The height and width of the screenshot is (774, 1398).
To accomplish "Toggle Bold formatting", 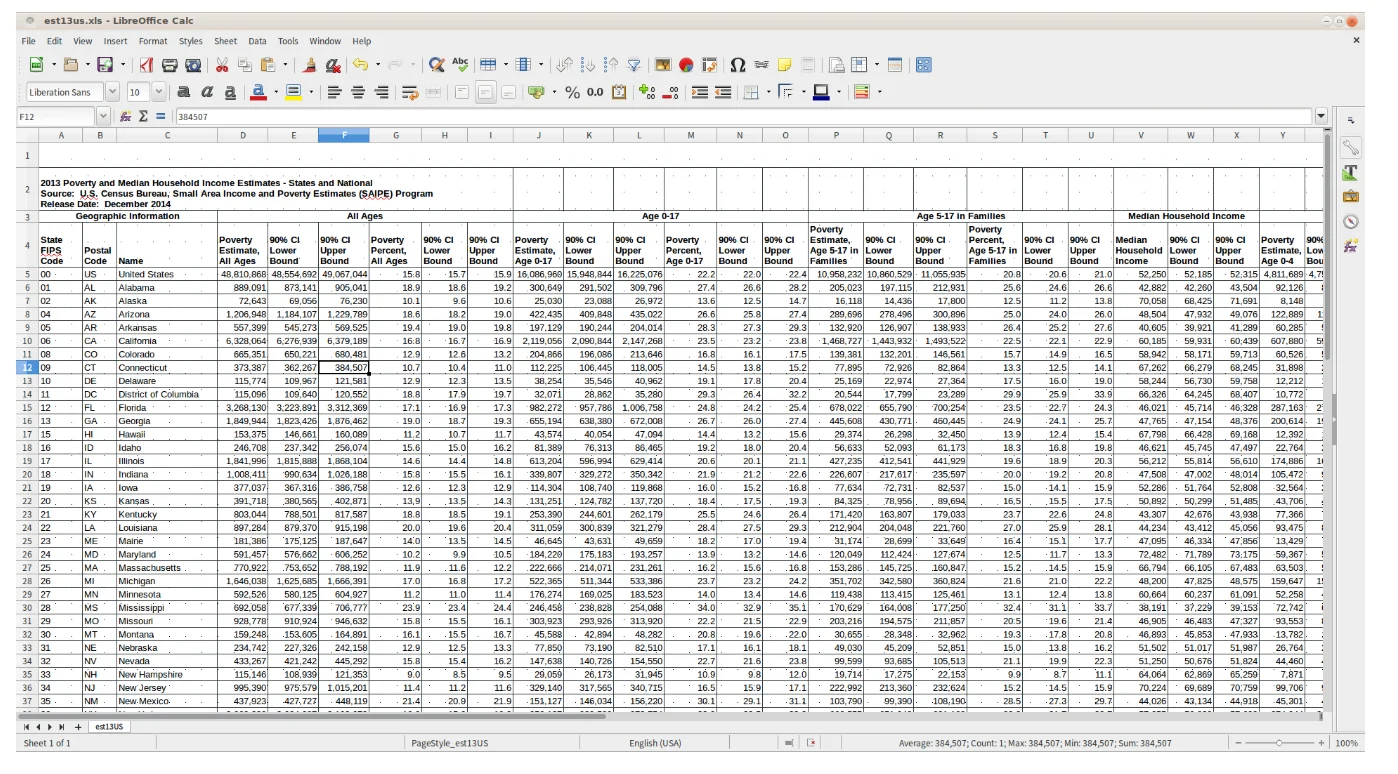I will tap(184, 92).
